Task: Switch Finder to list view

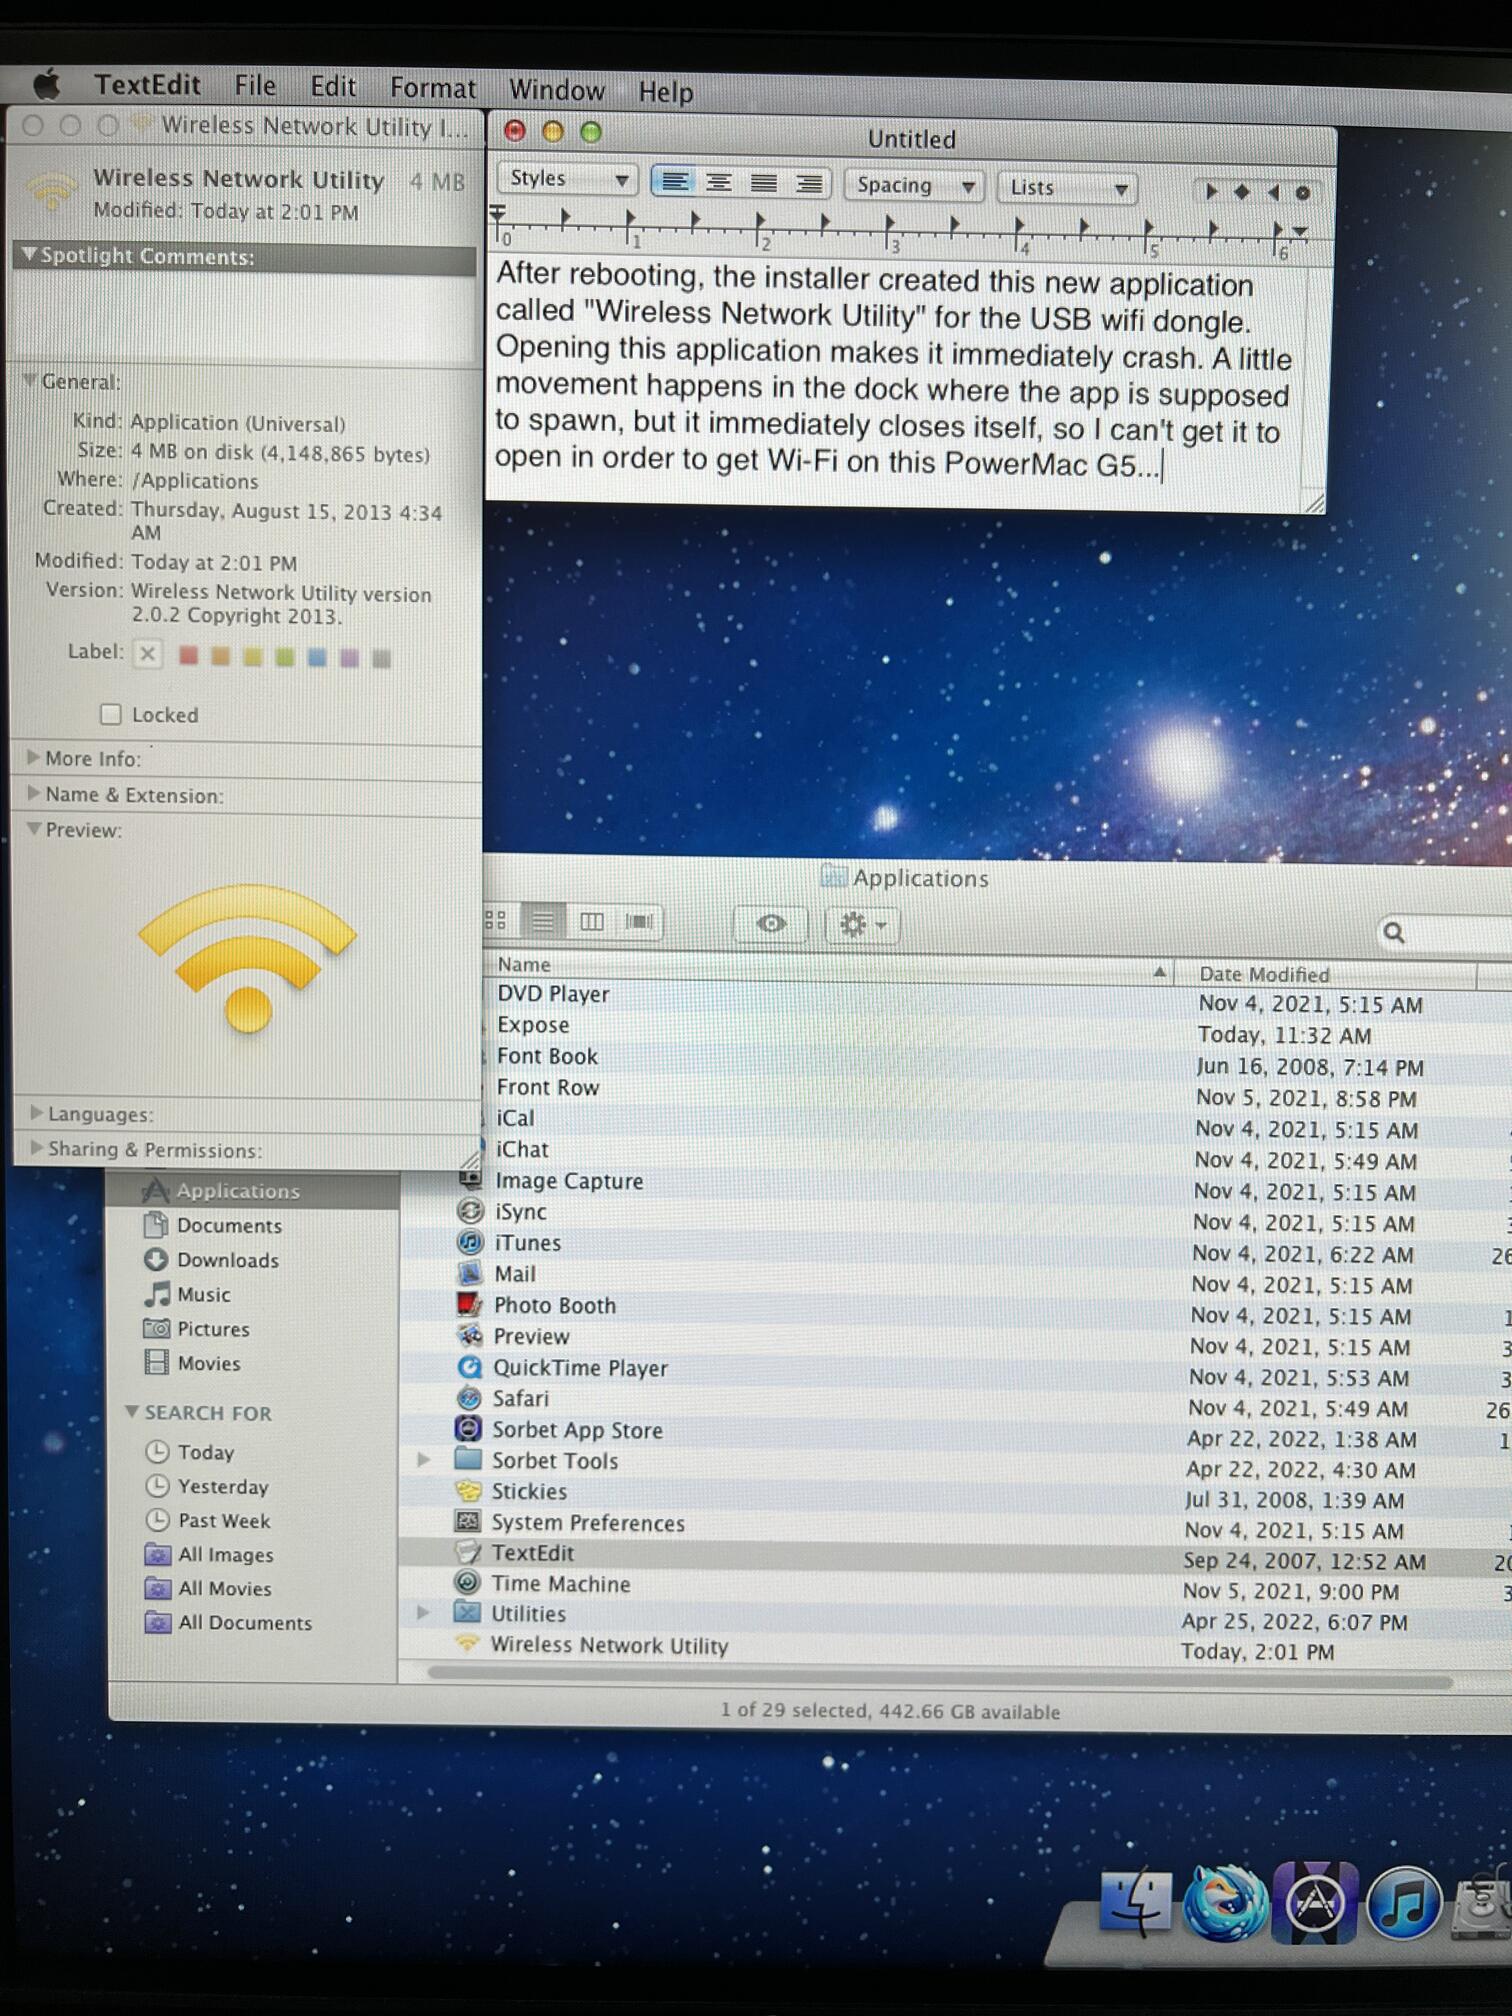Action: pyautogui.click(x=543, y=921)
